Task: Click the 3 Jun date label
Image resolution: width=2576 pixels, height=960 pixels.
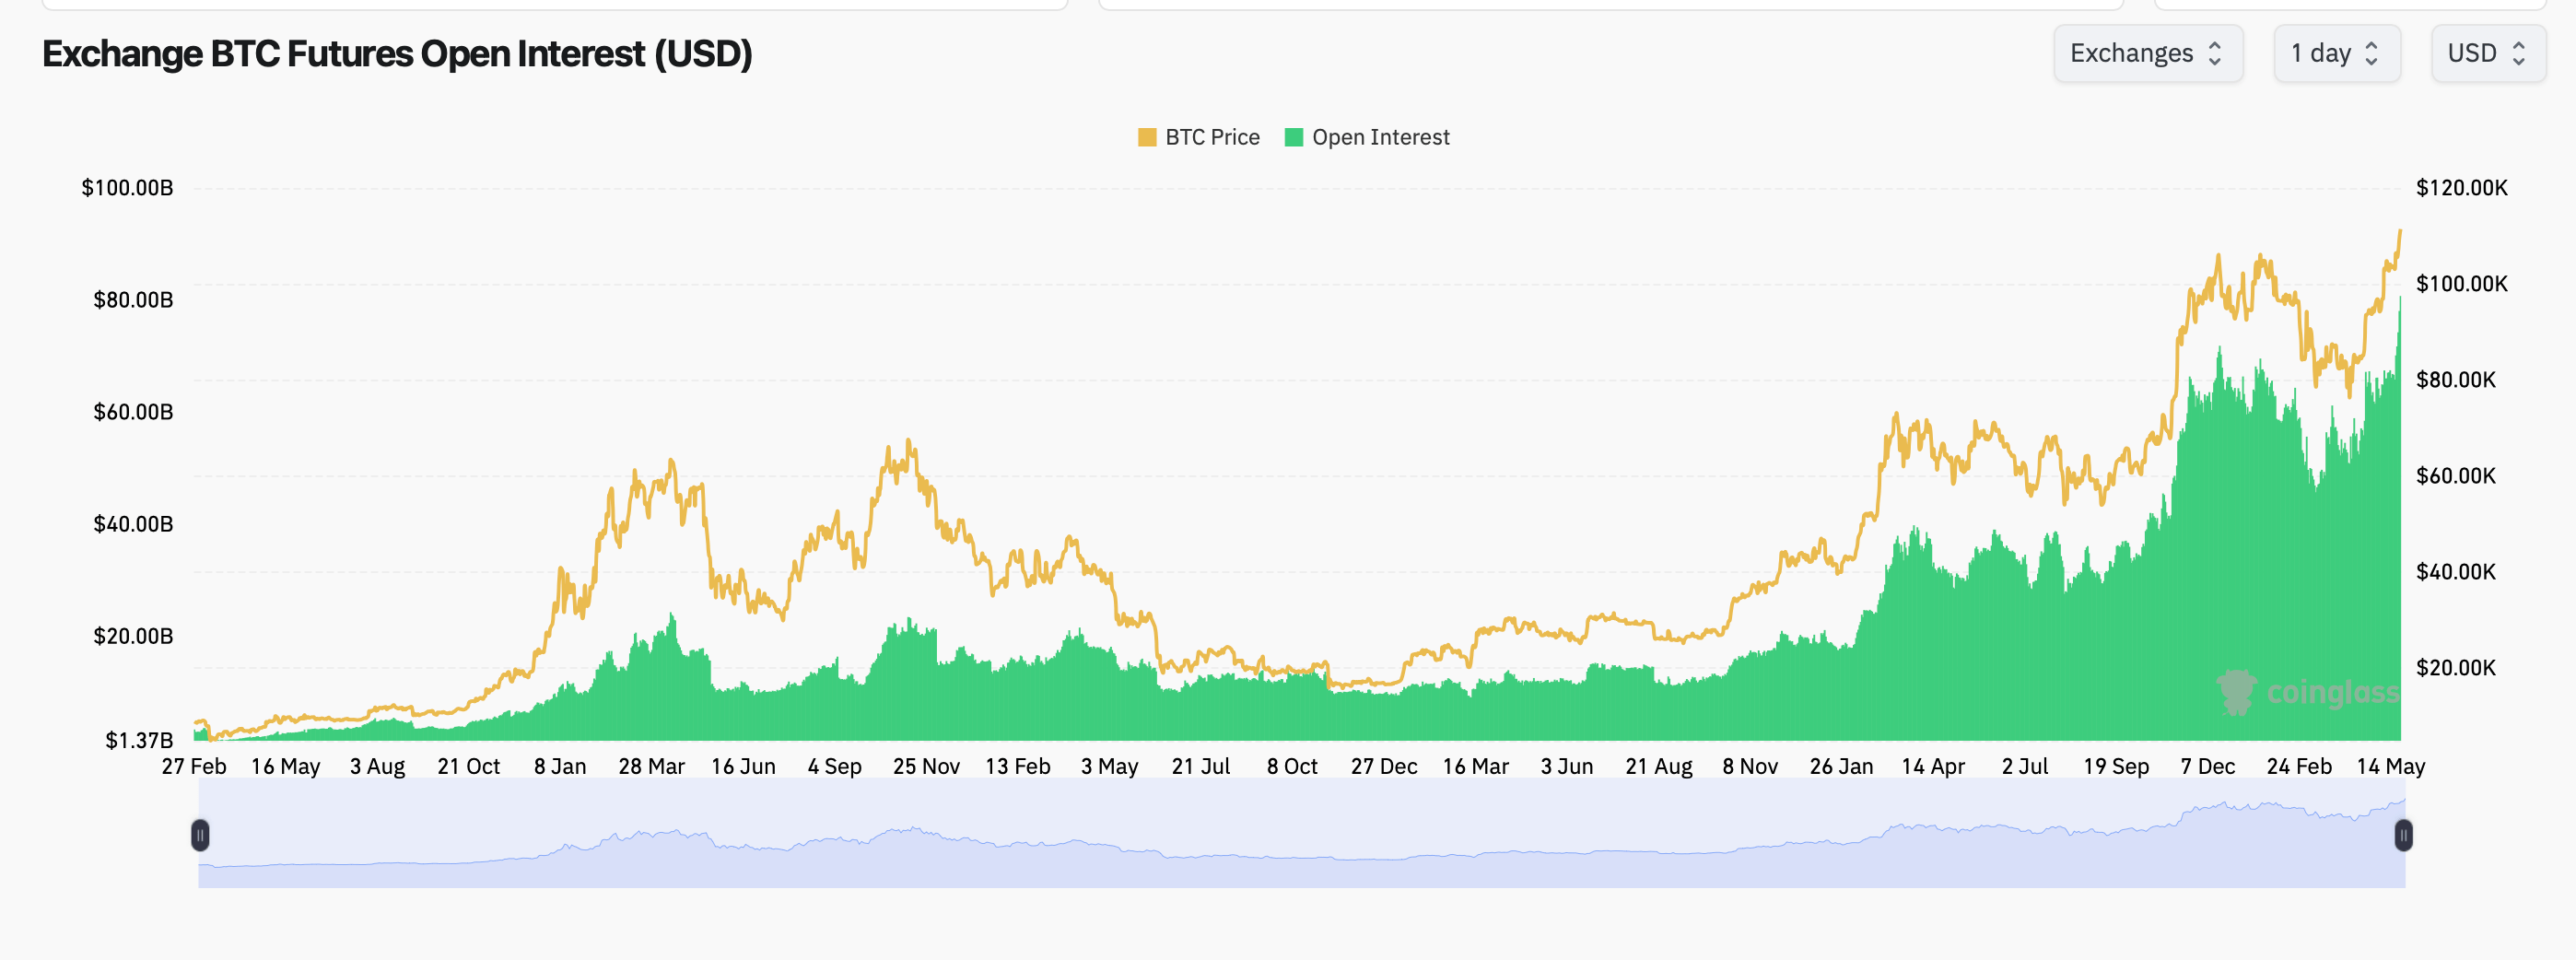Action: tap(1567, 766)
